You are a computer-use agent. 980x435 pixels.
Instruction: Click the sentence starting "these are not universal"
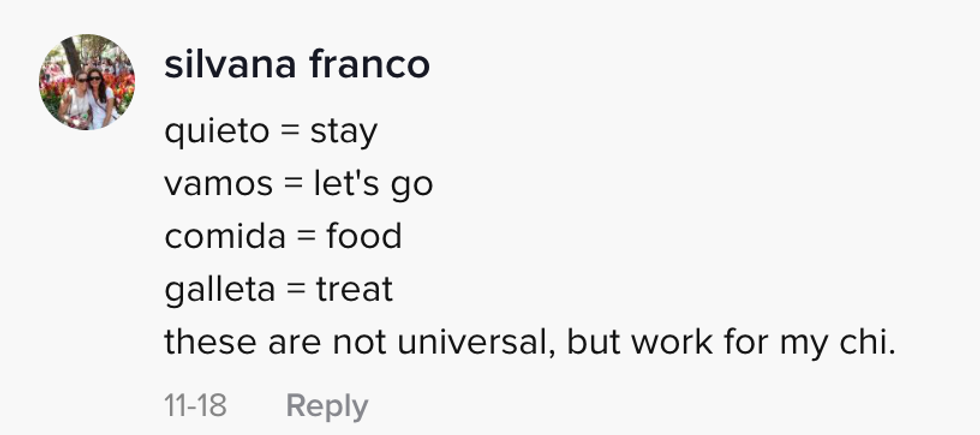531,342
